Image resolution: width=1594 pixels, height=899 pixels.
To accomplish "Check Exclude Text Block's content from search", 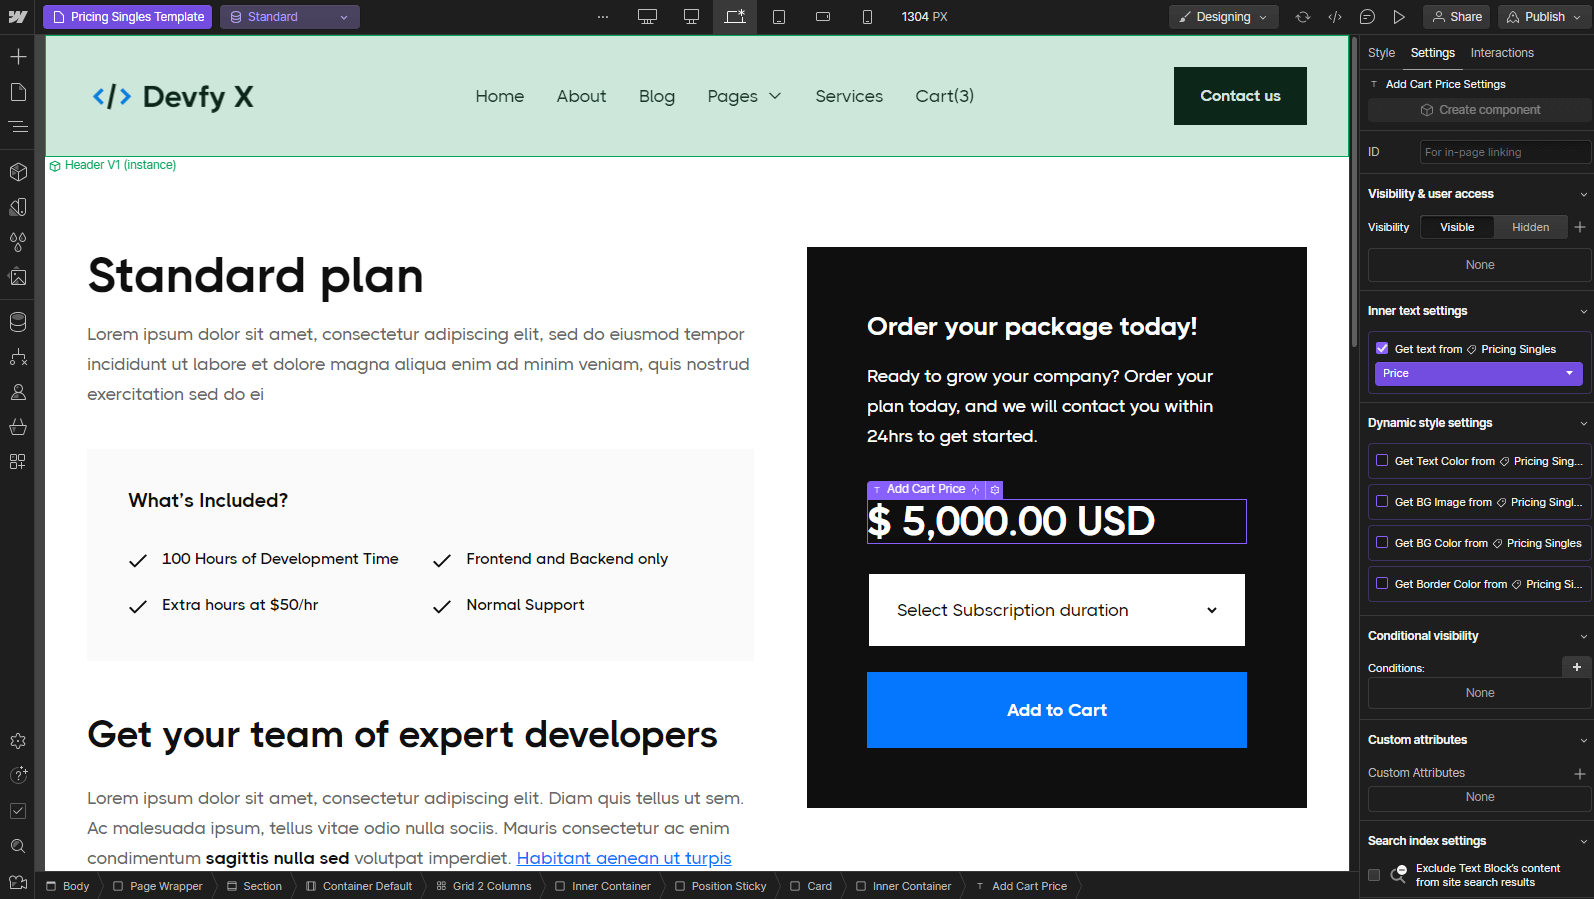I will coord(1374,875).
